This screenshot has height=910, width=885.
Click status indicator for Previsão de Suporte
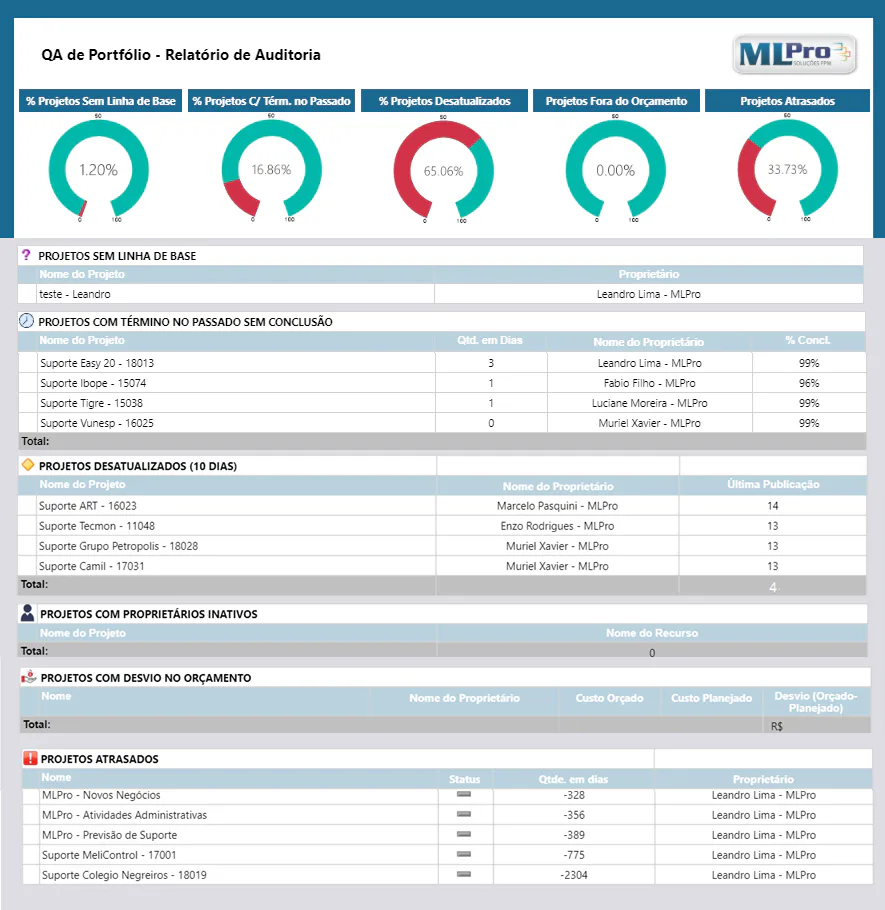tap(464, 834)
